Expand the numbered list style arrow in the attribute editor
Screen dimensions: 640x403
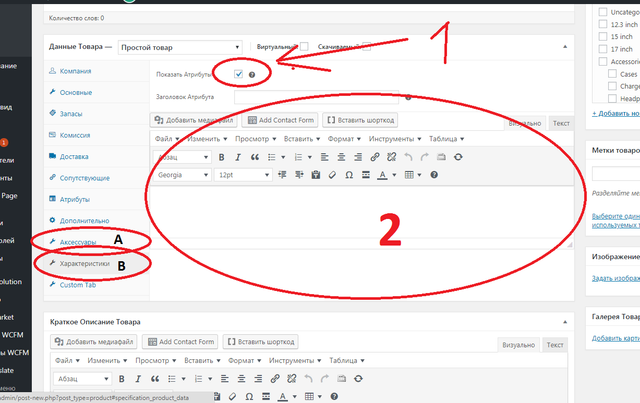(310, 157)
